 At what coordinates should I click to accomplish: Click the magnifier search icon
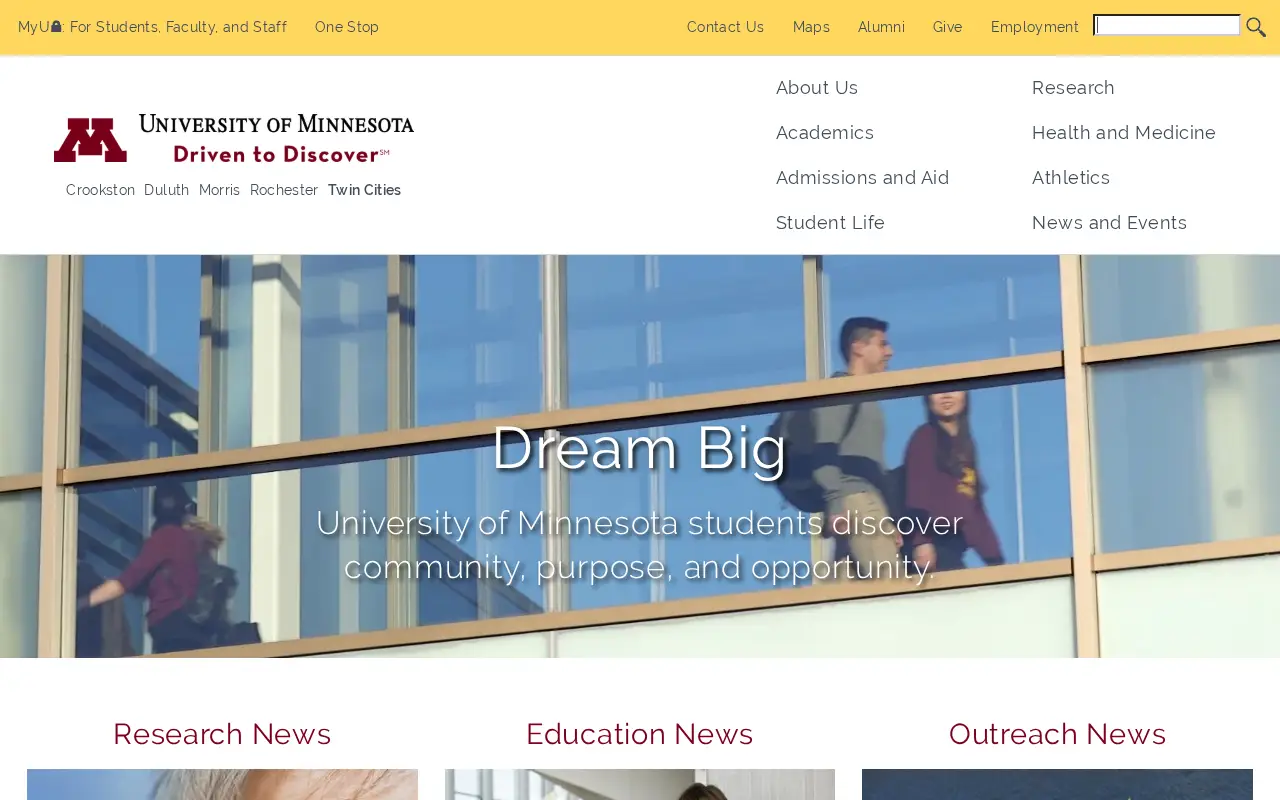point(1256,27)
